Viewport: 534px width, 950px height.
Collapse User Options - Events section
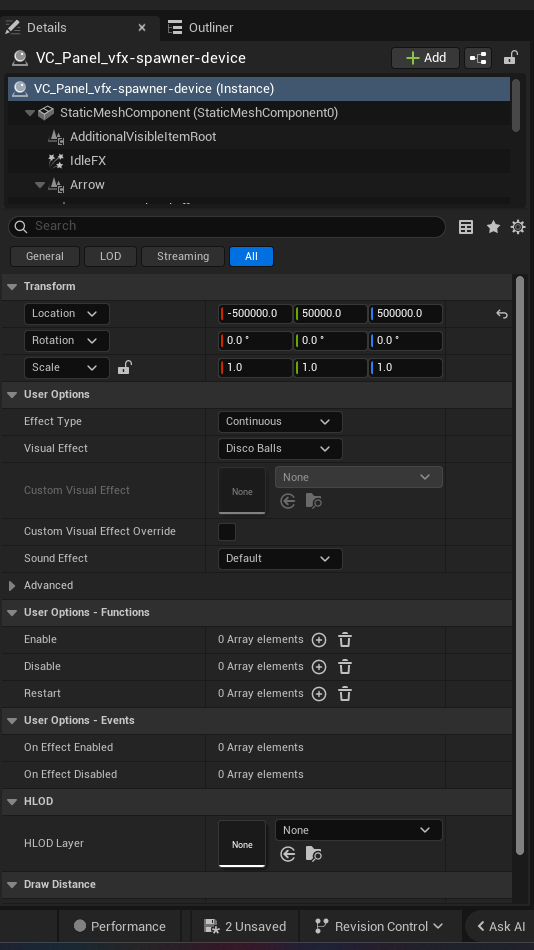click(12, 720)
